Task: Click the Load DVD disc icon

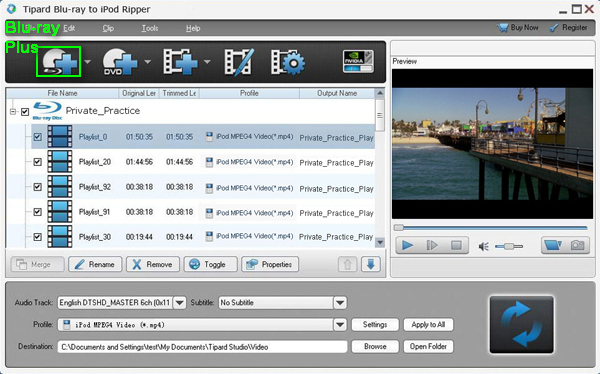Action: [120, 61]
